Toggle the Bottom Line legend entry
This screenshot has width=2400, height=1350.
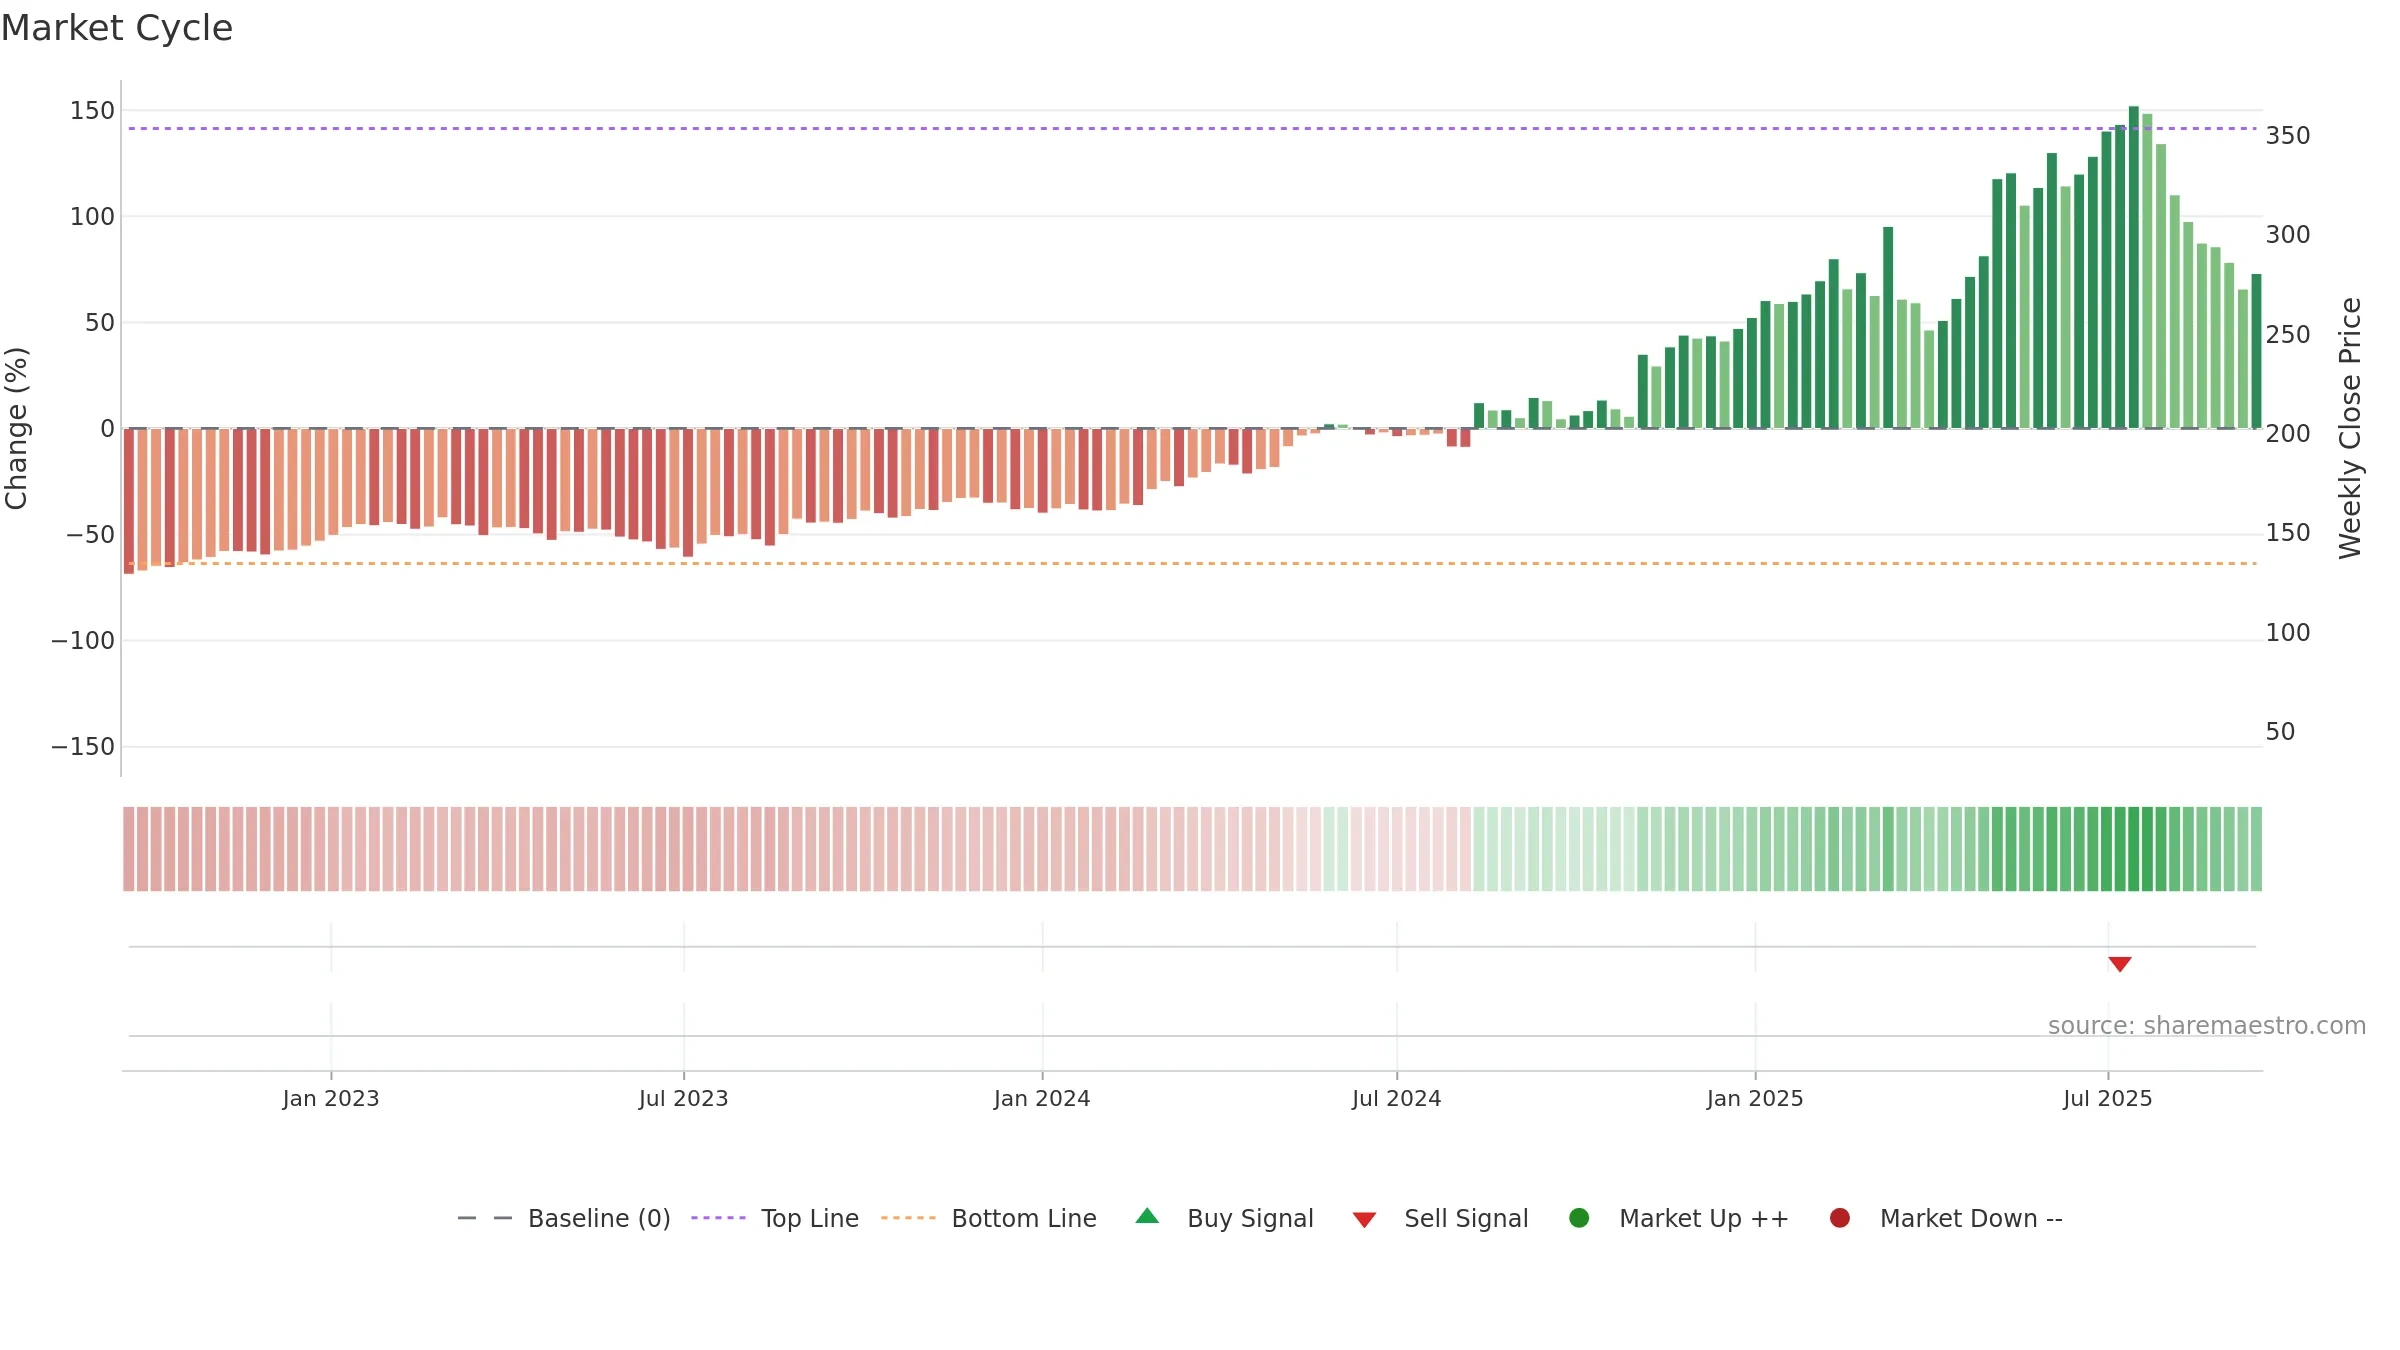point(989,1218)
